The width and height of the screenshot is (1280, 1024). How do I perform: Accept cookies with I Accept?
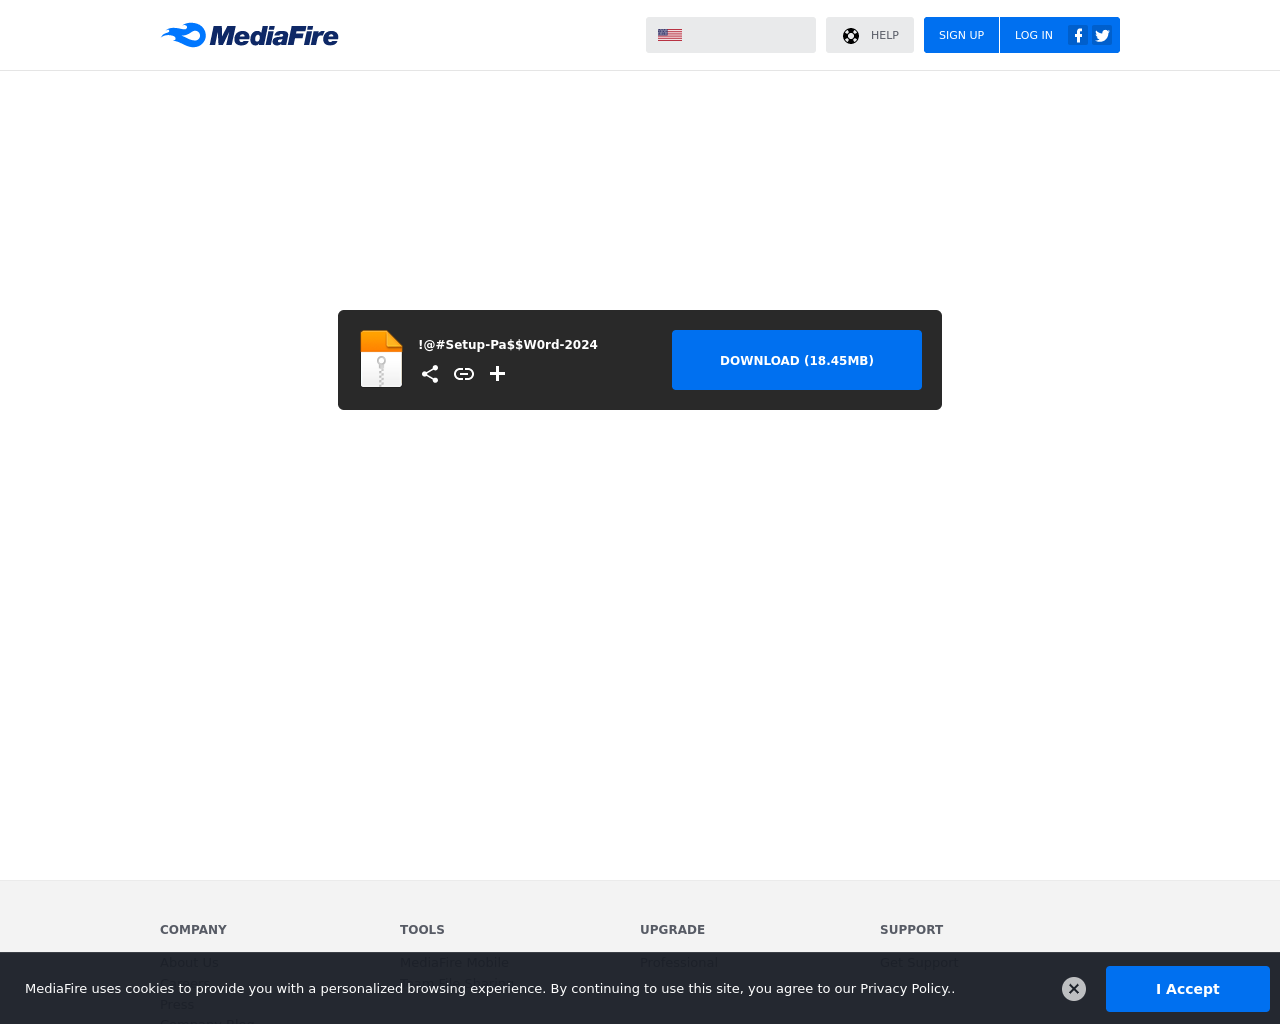pos(1188,989)
